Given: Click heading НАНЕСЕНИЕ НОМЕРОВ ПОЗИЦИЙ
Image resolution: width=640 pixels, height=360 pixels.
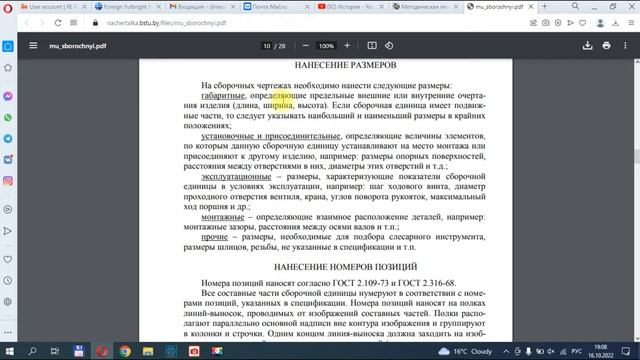Looking at the screenshot, I should tap(345, 267).
